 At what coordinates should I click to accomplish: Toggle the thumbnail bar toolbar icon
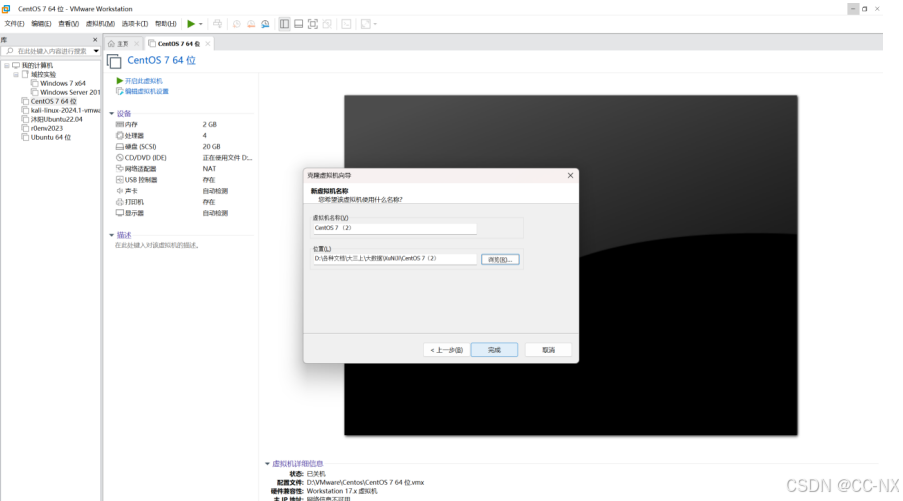tap(298, 24)
